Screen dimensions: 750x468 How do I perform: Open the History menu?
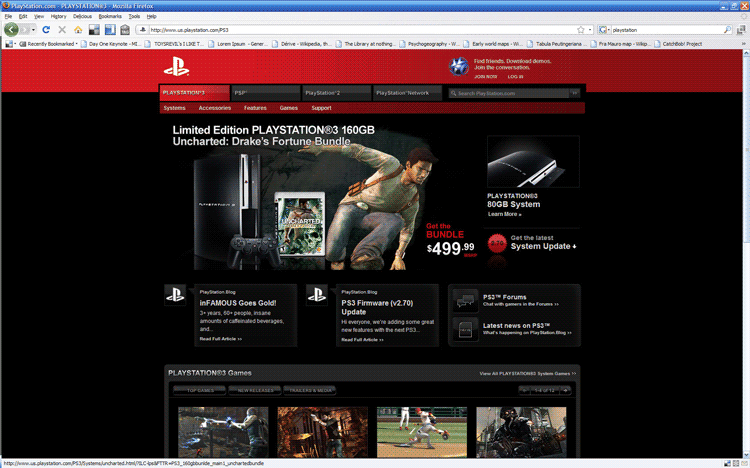click(58, 16)
